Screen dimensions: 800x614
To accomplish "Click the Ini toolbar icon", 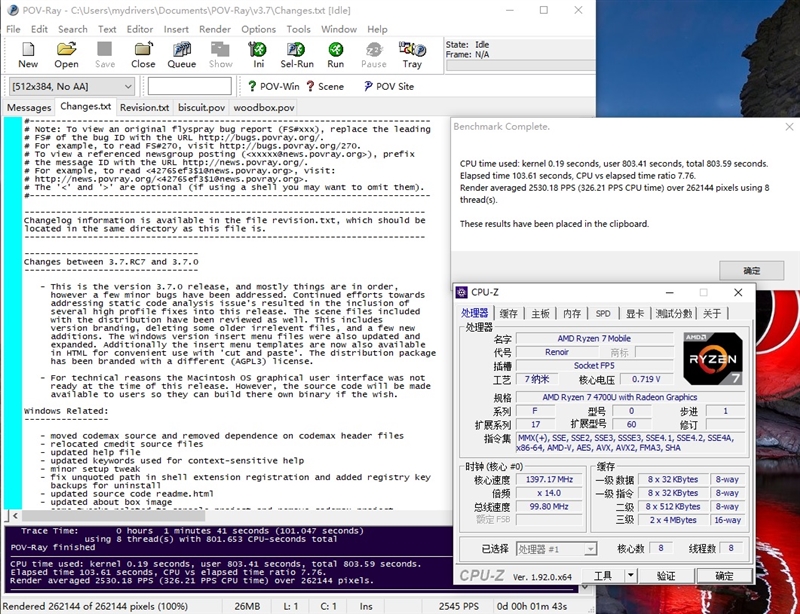I will point(258,54).
